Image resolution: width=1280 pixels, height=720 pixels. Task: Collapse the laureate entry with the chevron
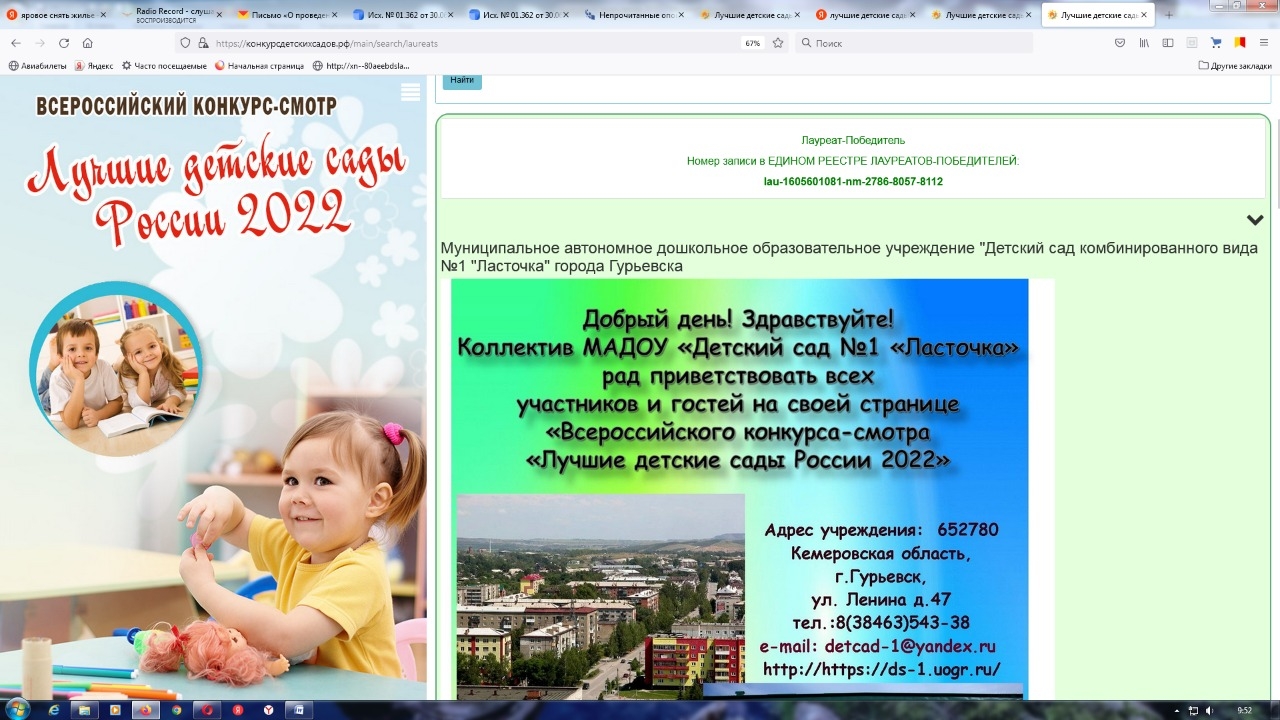(1255, 220)
